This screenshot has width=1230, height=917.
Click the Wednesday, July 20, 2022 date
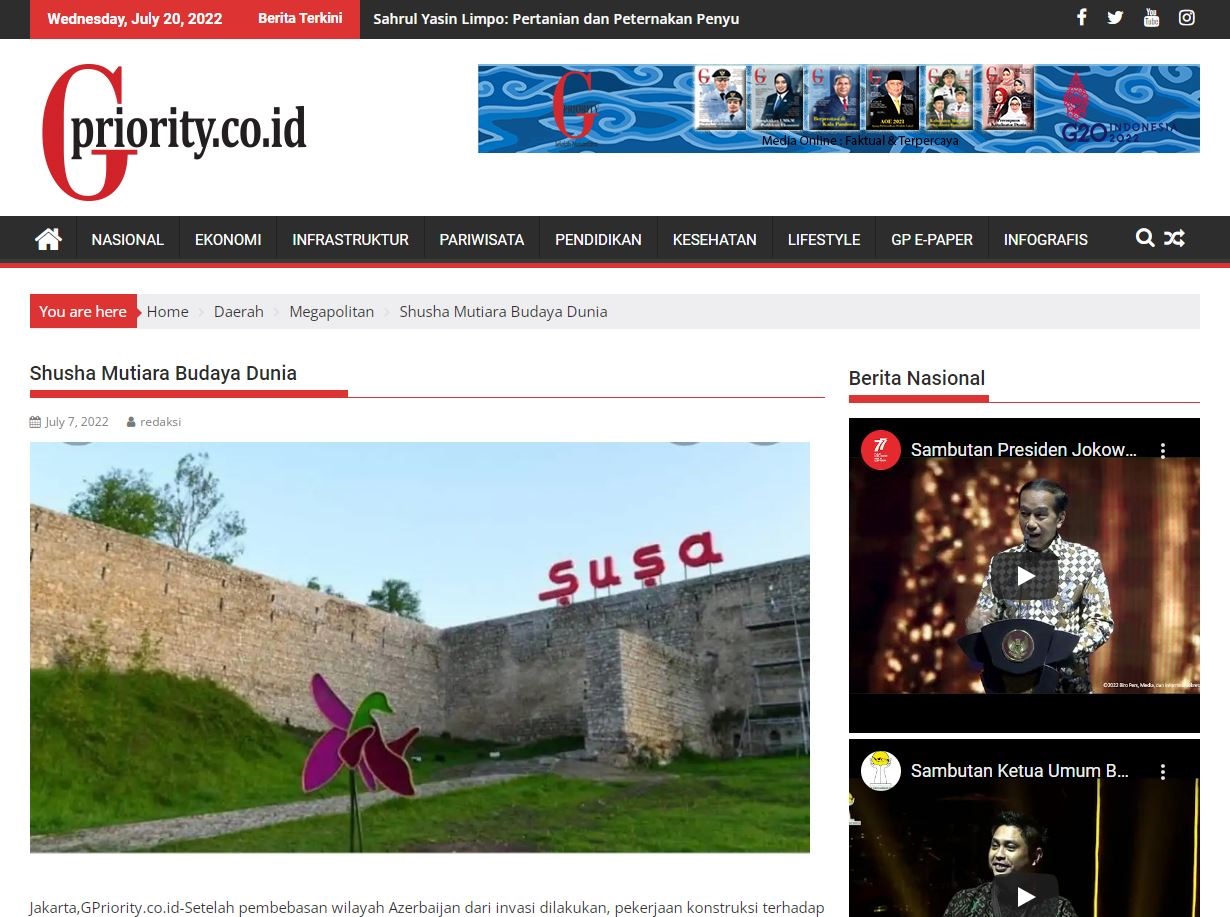click(x=135, y=19)
